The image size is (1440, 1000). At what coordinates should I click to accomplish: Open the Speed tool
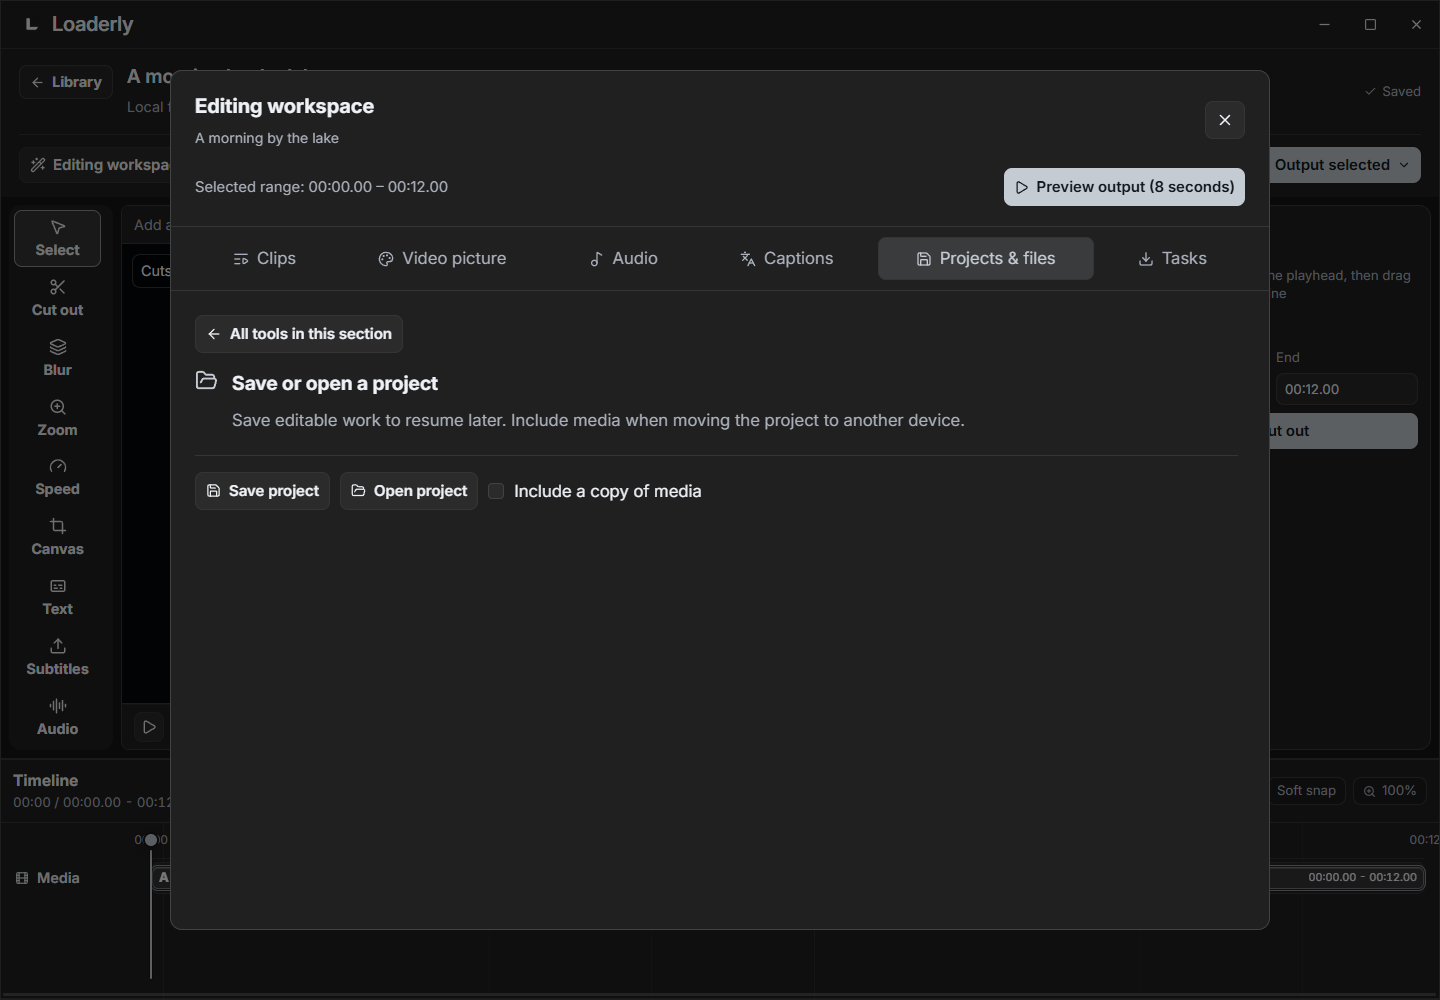[57, 477]
